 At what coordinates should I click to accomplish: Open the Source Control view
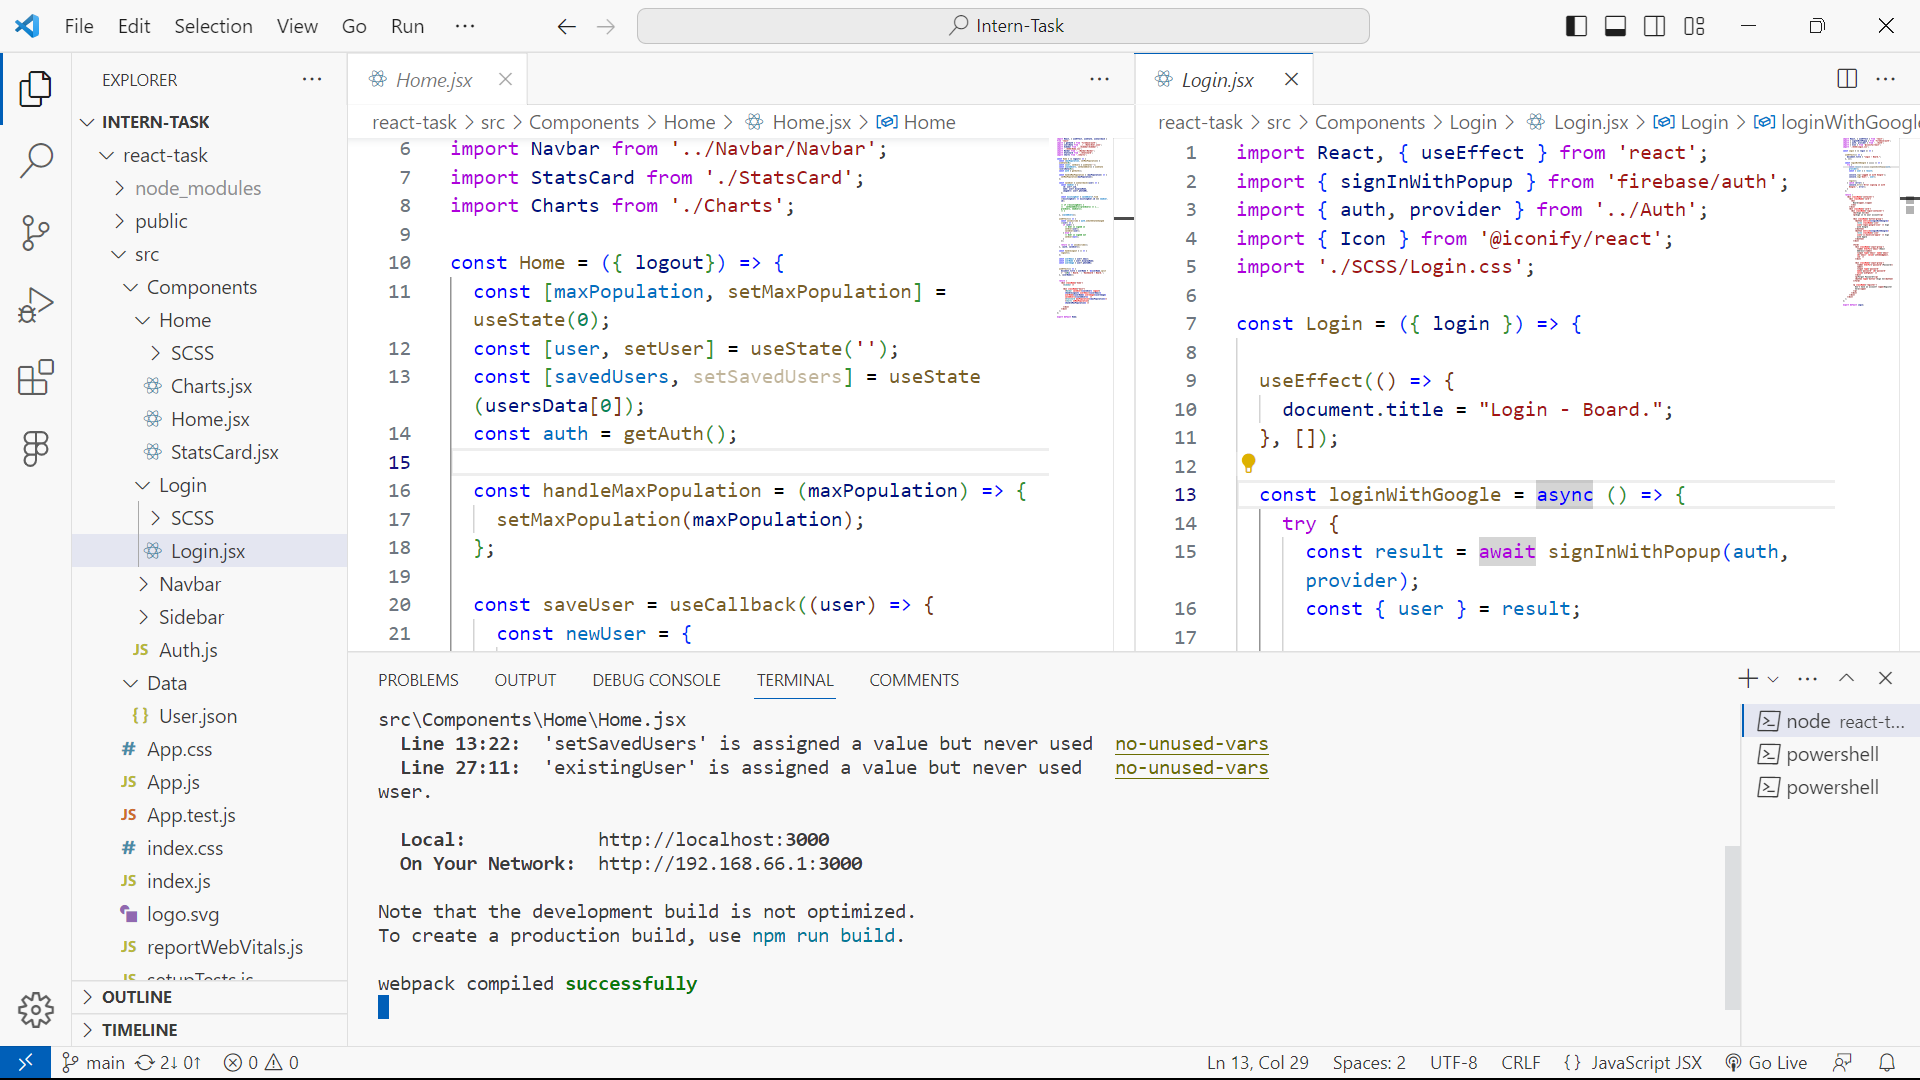tap(36, 232)
